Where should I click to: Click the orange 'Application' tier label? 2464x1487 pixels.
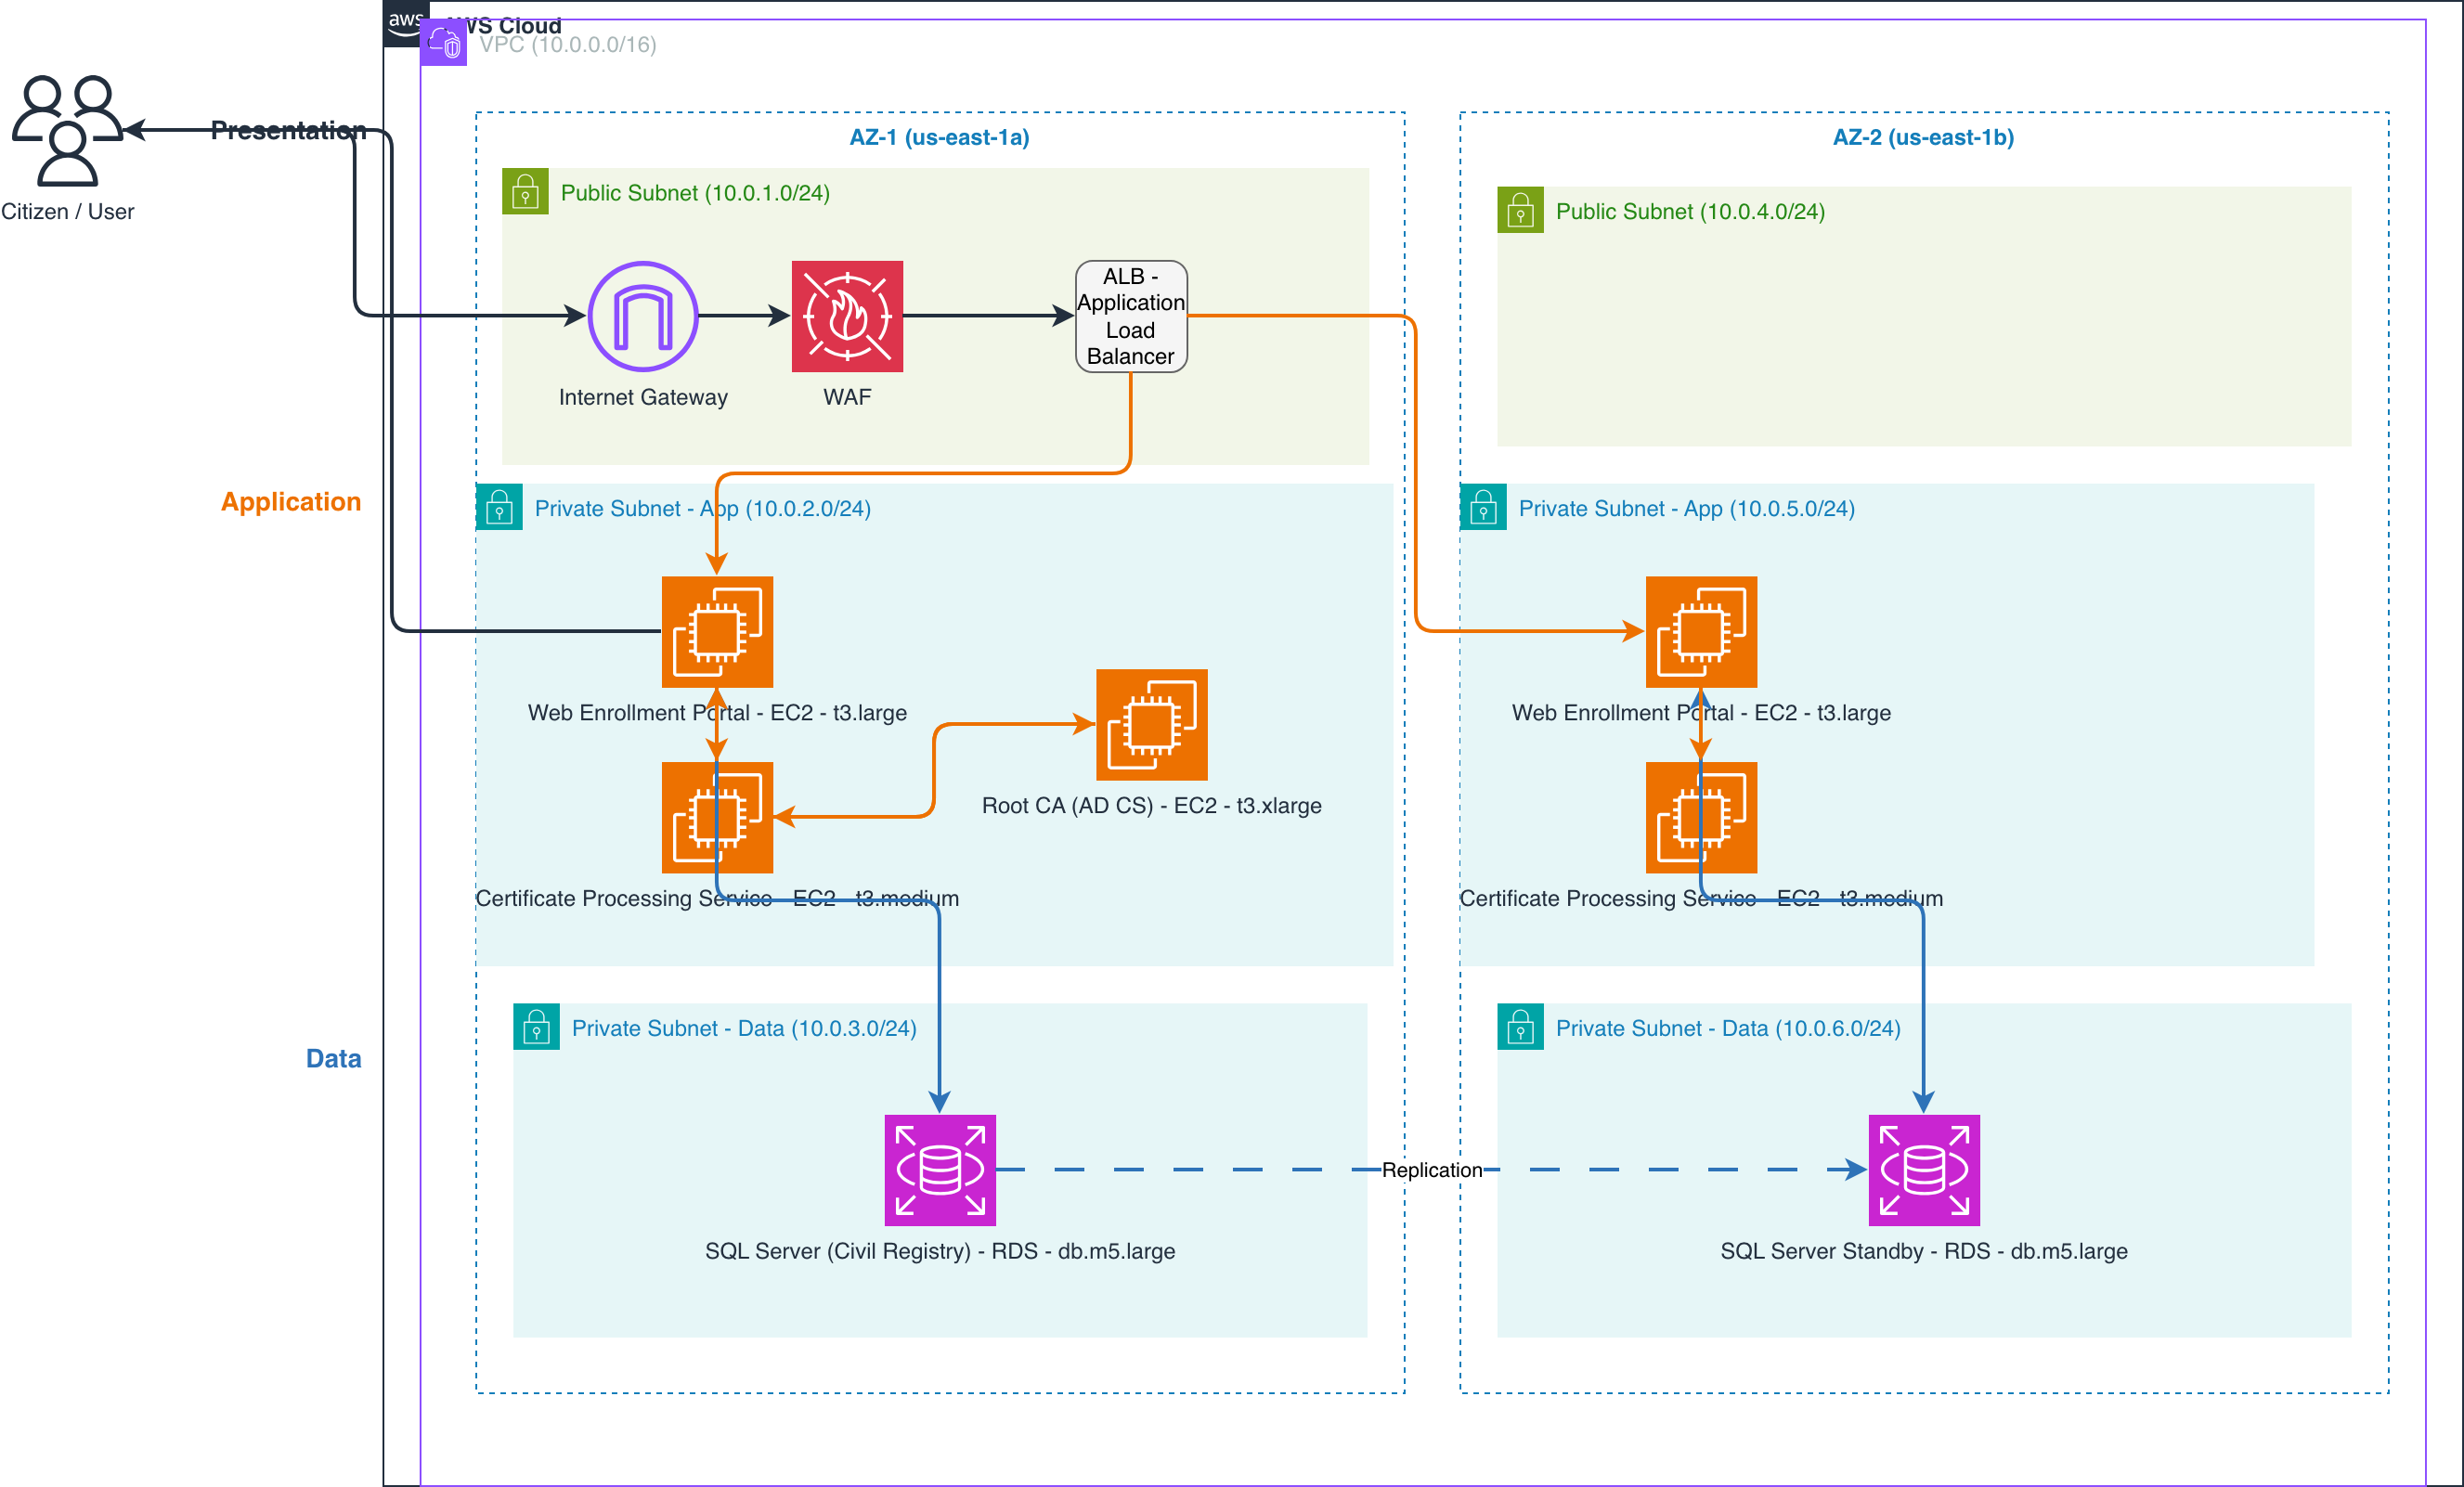291,501
